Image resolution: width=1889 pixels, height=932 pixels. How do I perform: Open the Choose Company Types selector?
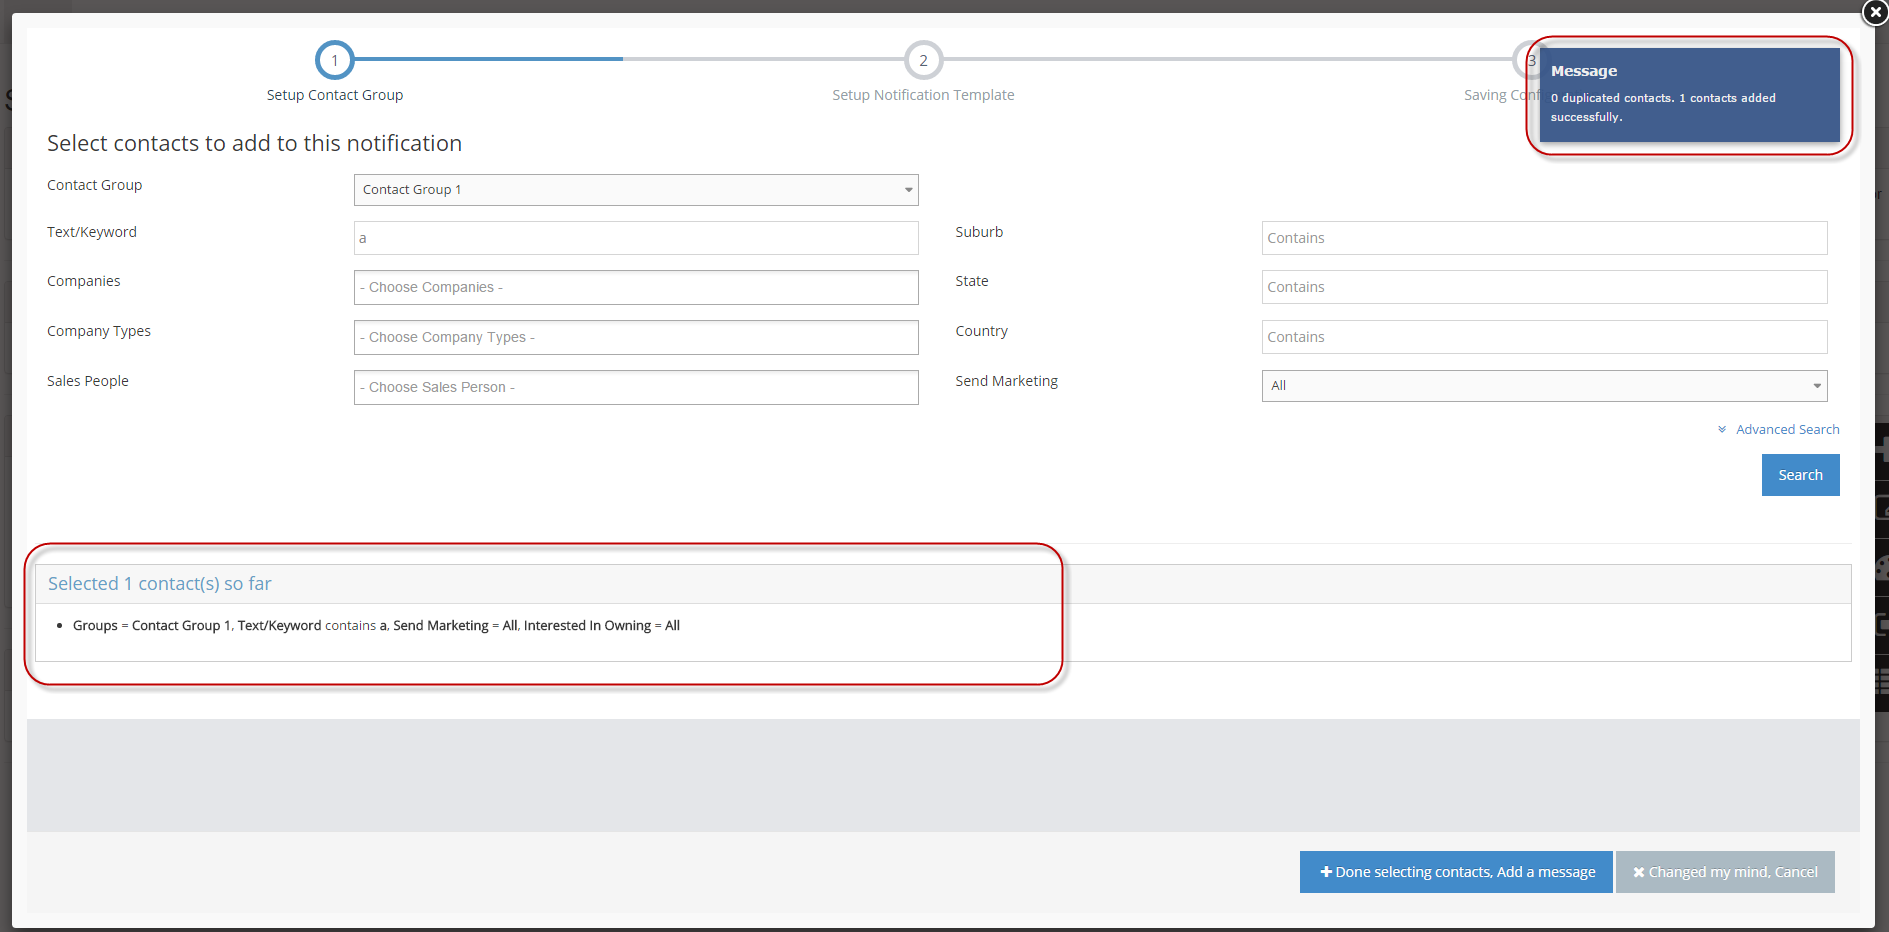636,338
